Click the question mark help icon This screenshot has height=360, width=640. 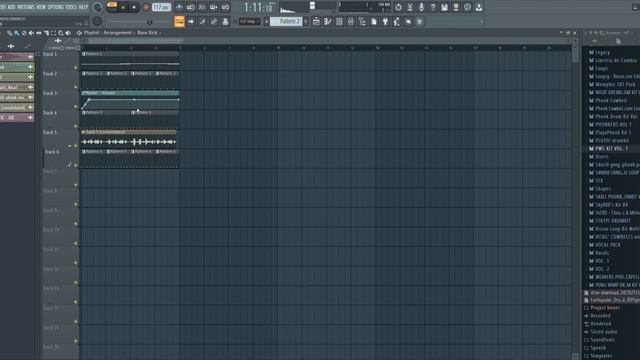(x=433, y=7)
